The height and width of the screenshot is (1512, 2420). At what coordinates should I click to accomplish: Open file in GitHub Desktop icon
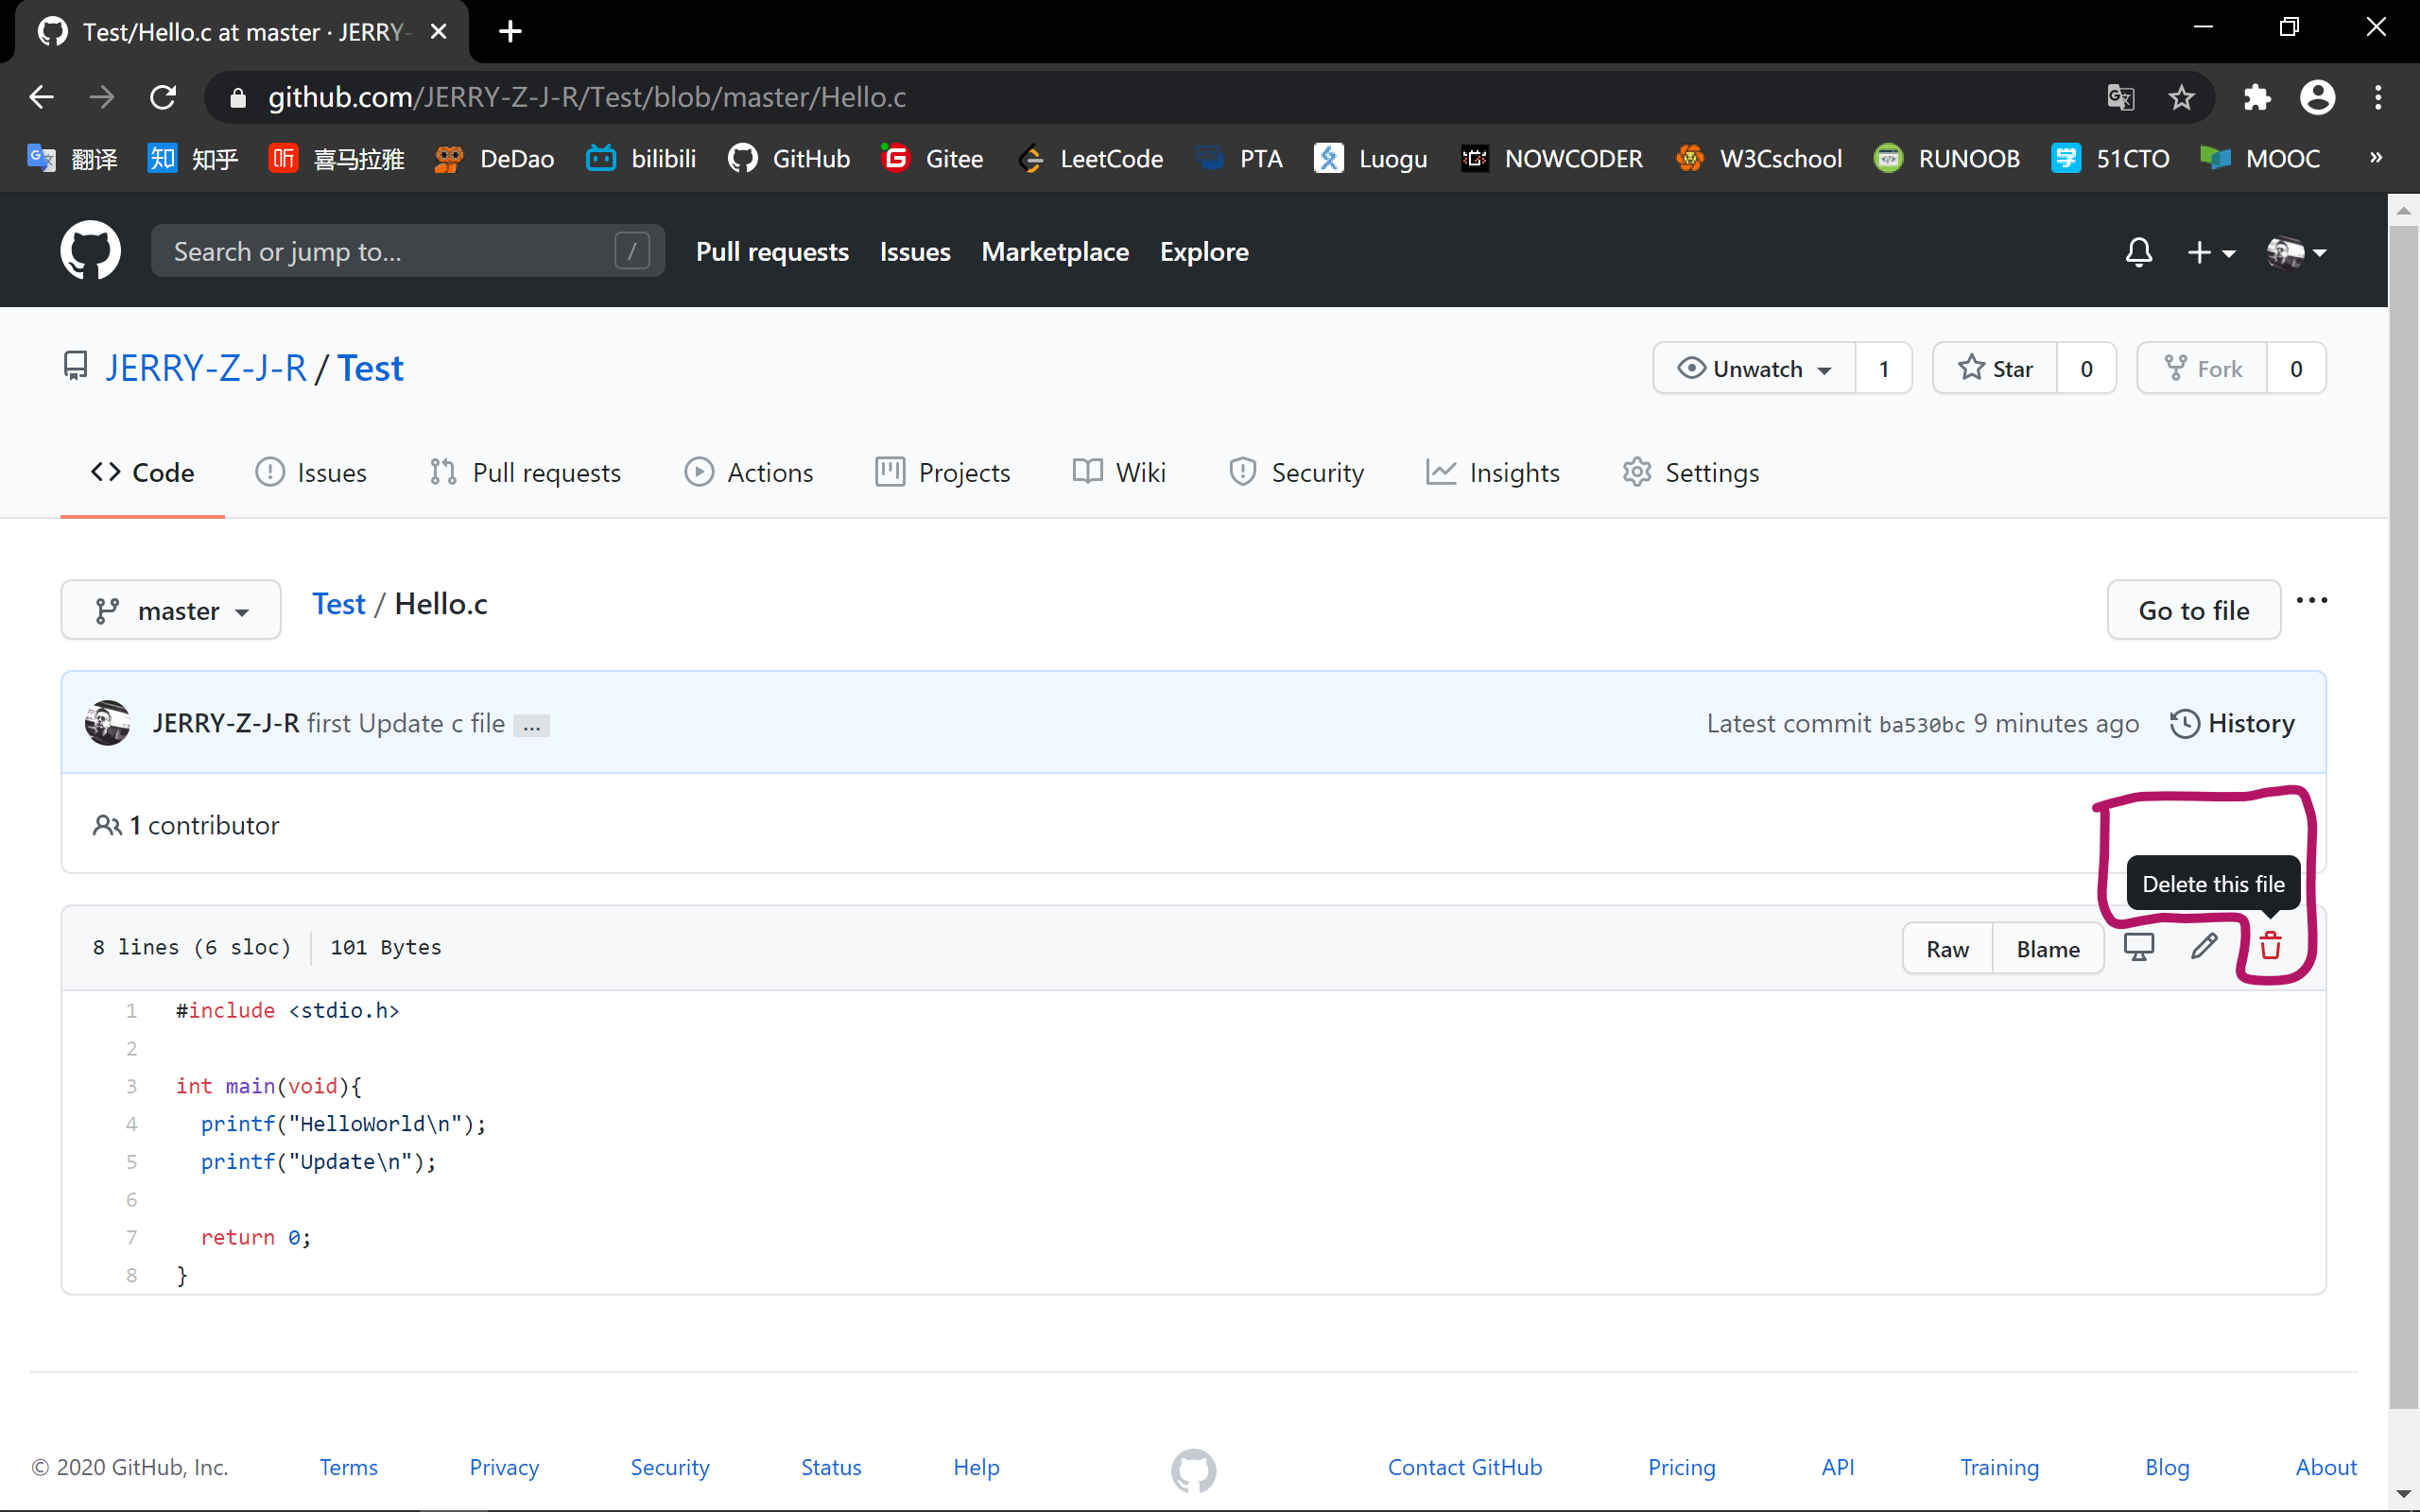point(2138,946)
